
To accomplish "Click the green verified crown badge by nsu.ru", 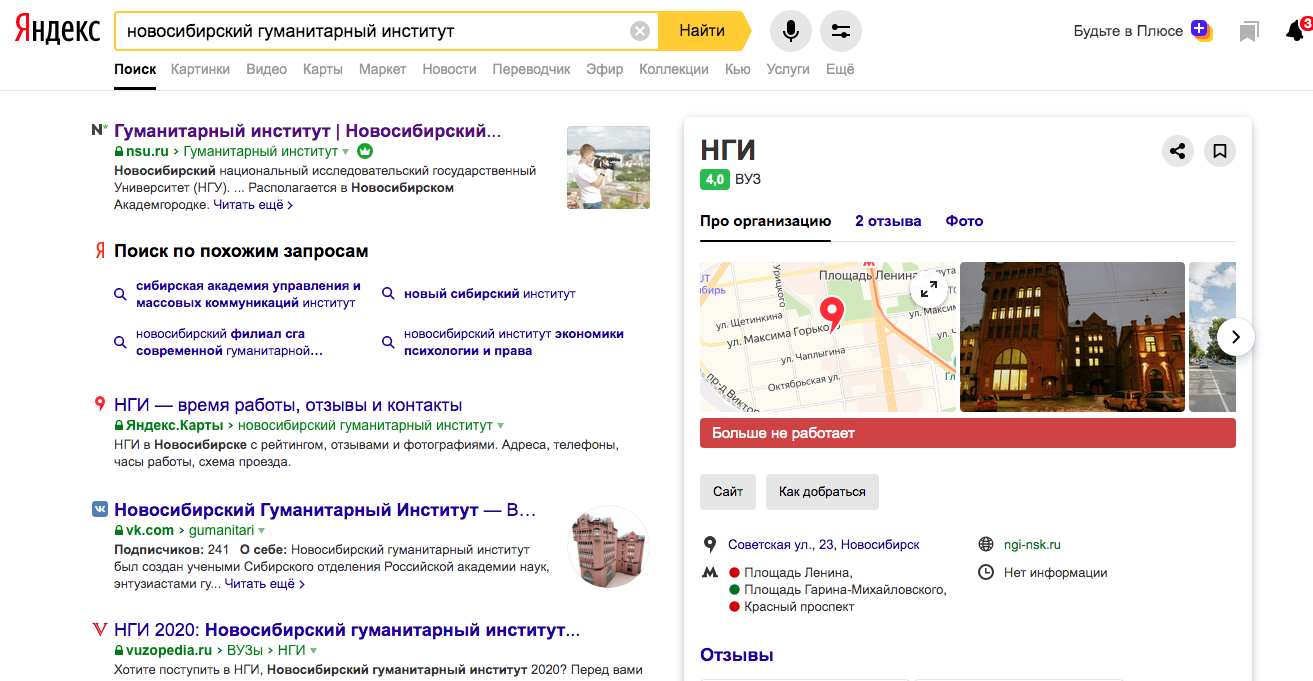I will (x=365, y=151).
